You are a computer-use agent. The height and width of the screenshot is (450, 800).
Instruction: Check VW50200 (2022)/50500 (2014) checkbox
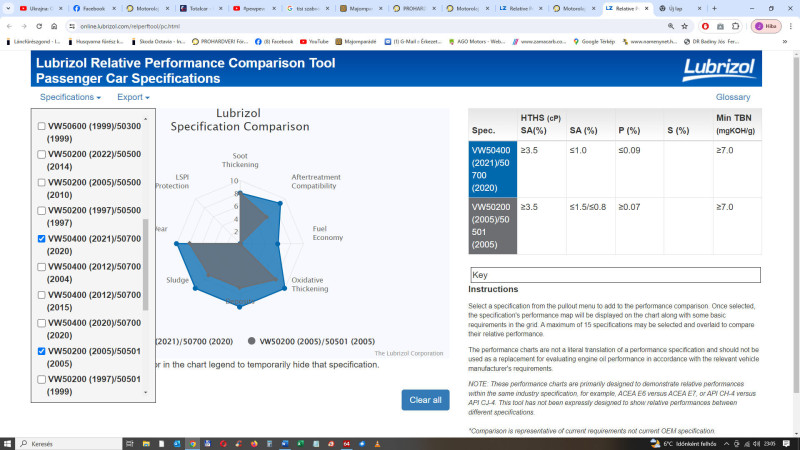(41, 154)
